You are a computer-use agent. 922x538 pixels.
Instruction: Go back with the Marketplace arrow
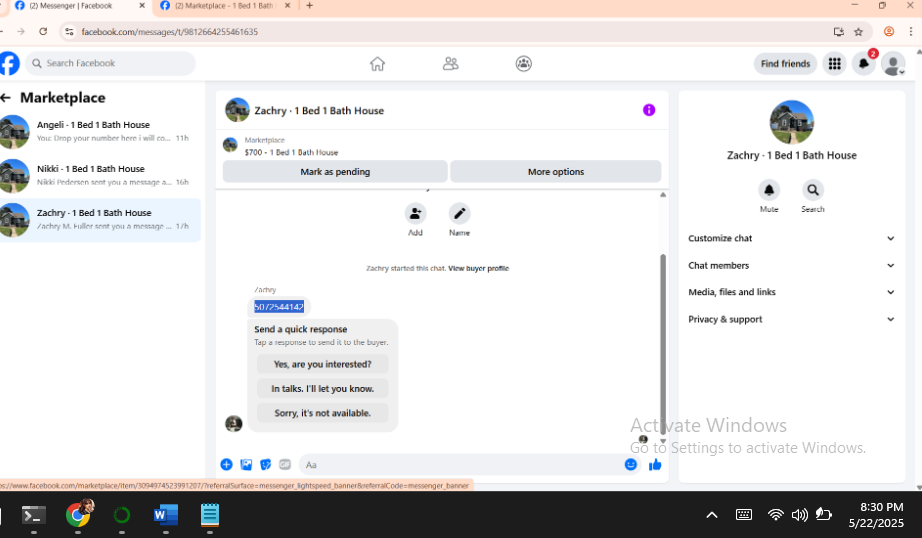6,98
